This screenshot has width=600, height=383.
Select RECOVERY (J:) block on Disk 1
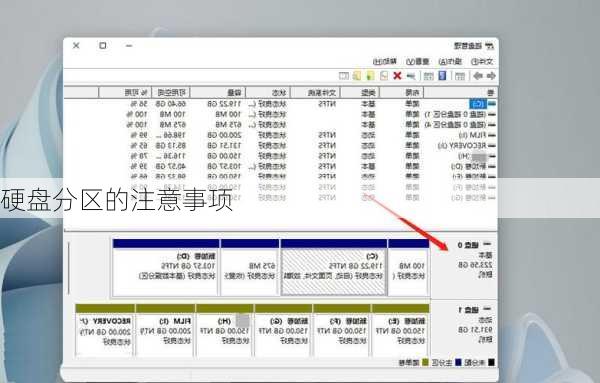pos(105,331)
